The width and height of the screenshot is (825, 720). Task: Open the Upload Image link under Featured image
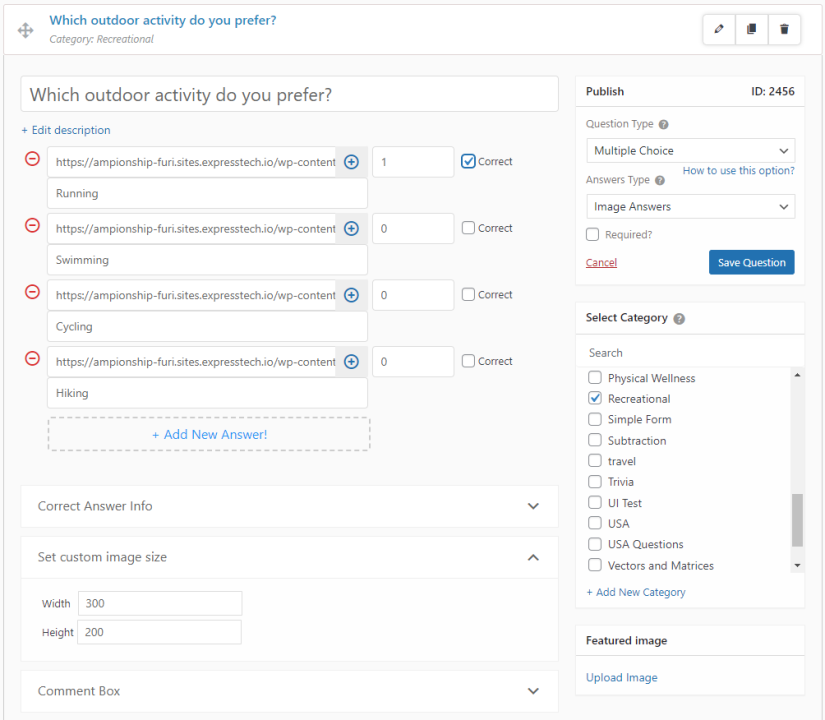(x=621, y=677)
